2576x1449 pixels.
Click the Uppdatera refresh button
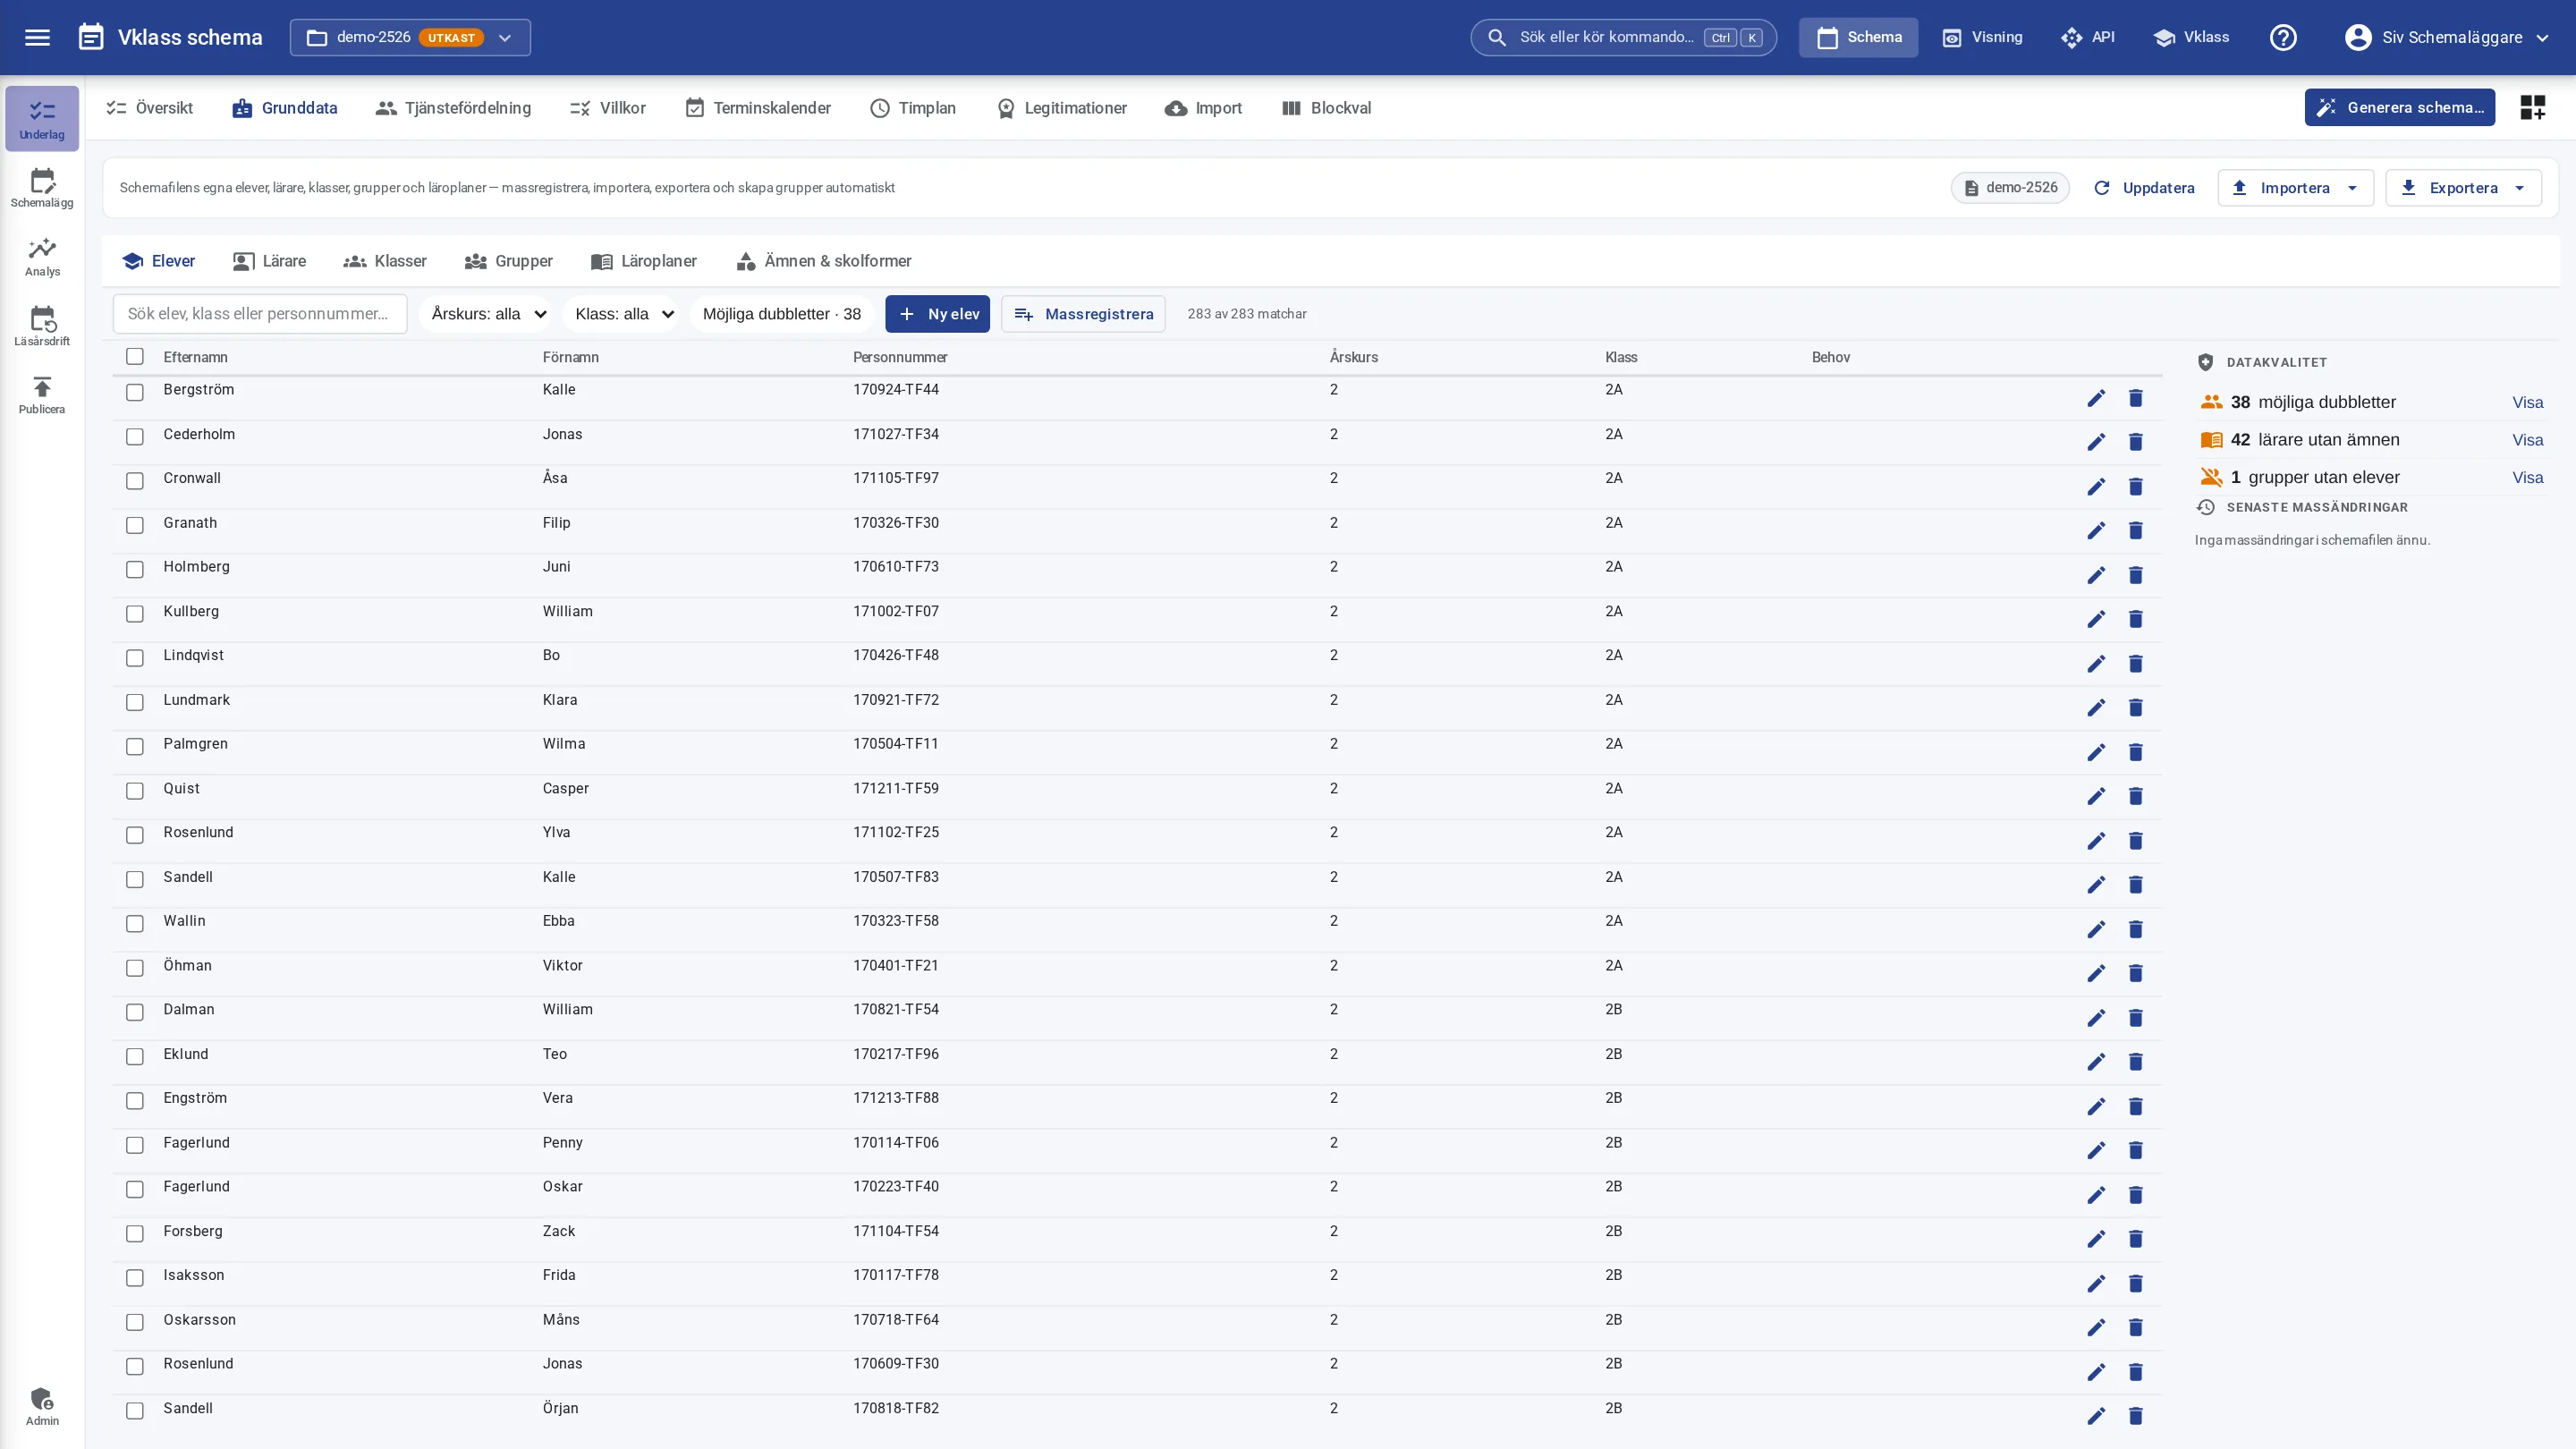click(x=2144, y=188)
